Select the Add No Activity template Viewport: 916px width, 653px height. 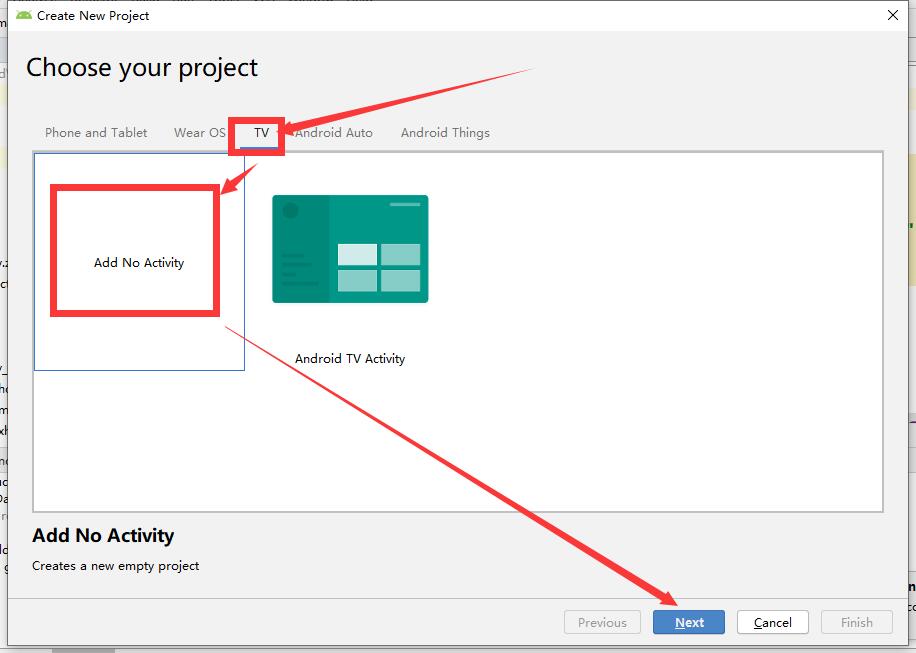(139, 262)
